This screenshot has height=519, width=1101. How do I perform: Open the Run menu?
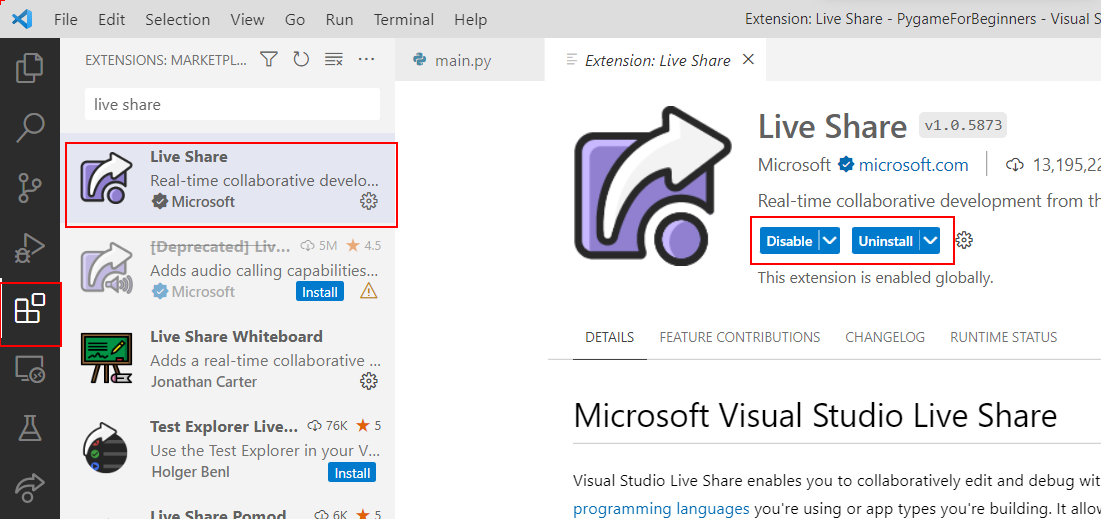click(339, 19)
